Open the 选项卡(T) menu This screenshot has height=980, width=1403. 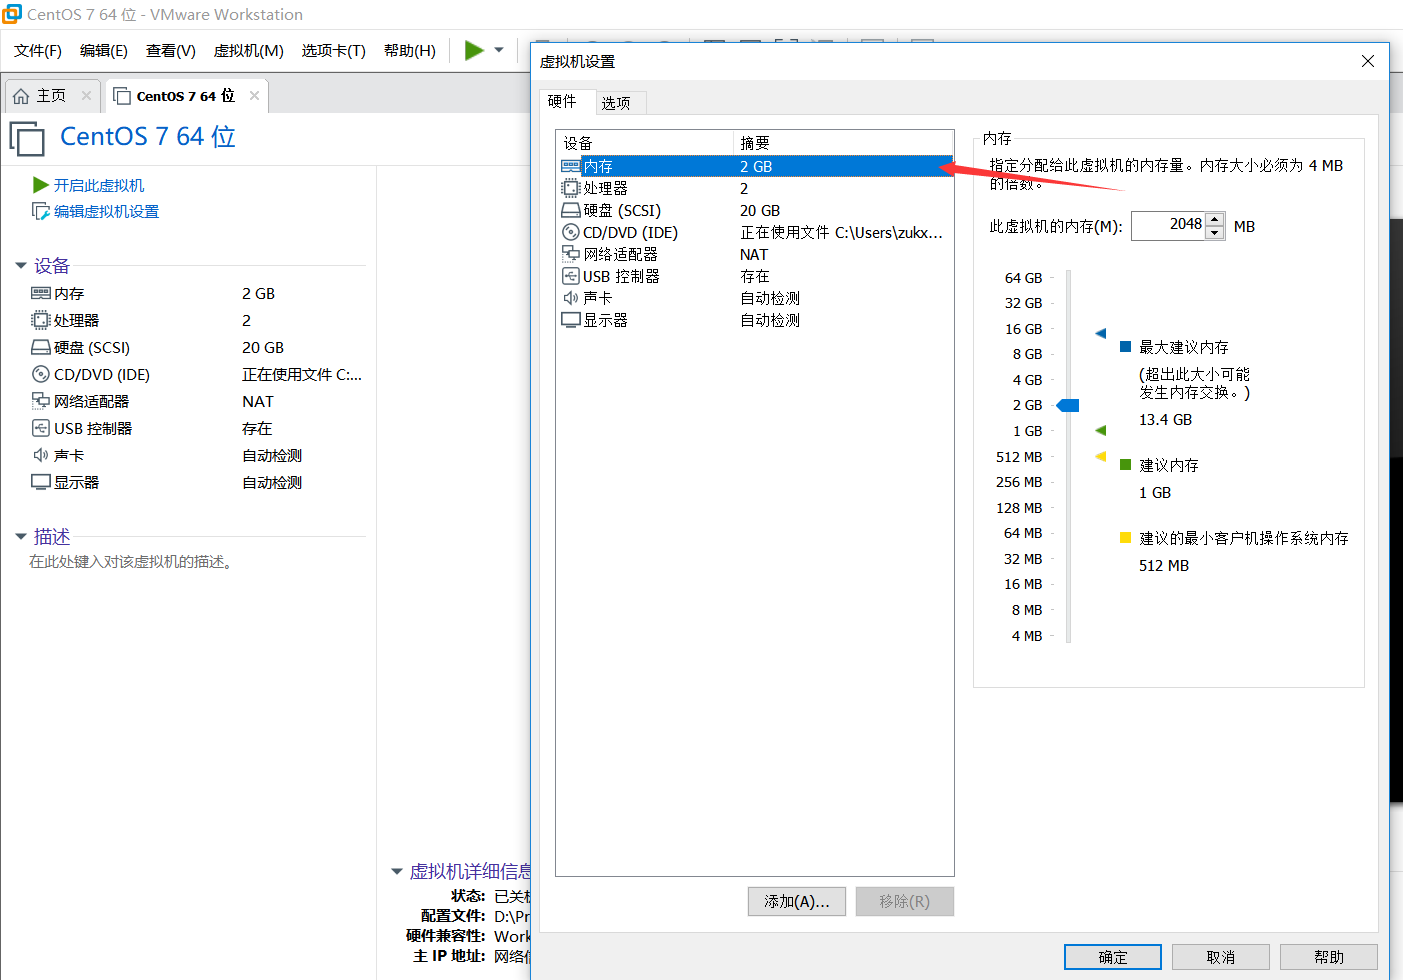pos(334,51)
